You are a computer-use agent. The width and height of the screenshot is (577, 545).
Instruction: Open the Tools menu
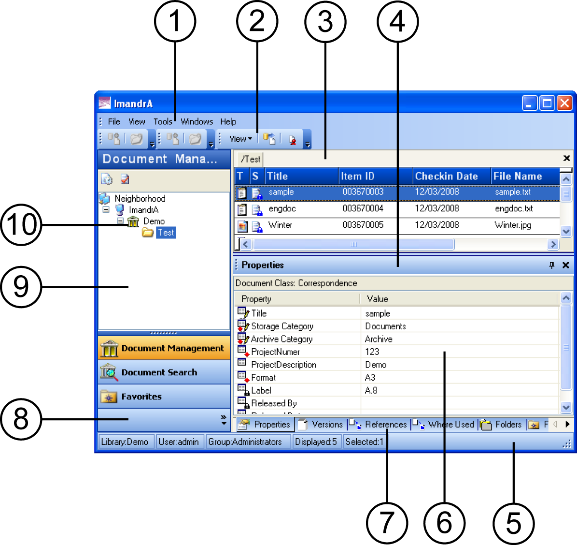[163, 121]
